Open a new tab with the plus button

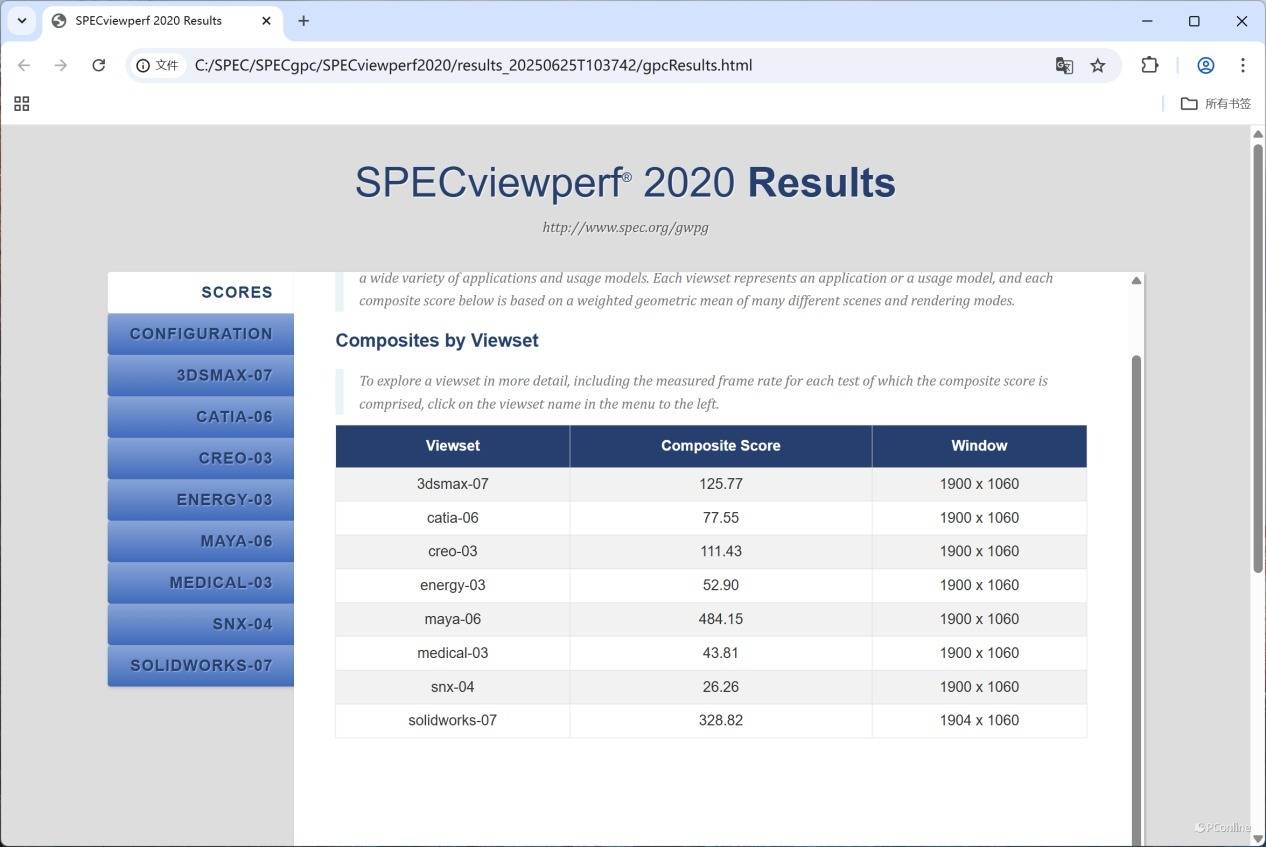(x=304, y=20)
